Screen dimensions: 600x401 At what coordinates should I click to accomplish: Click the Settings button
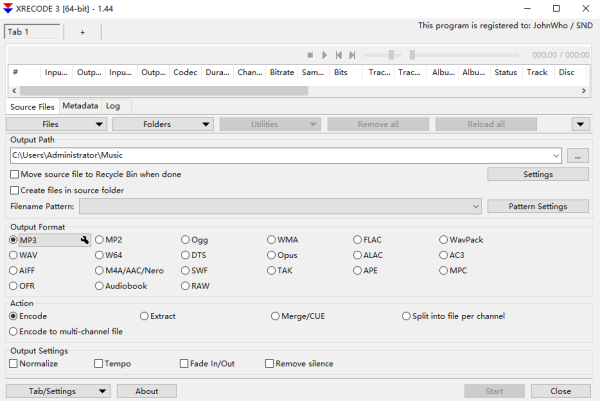pos(538,174)
